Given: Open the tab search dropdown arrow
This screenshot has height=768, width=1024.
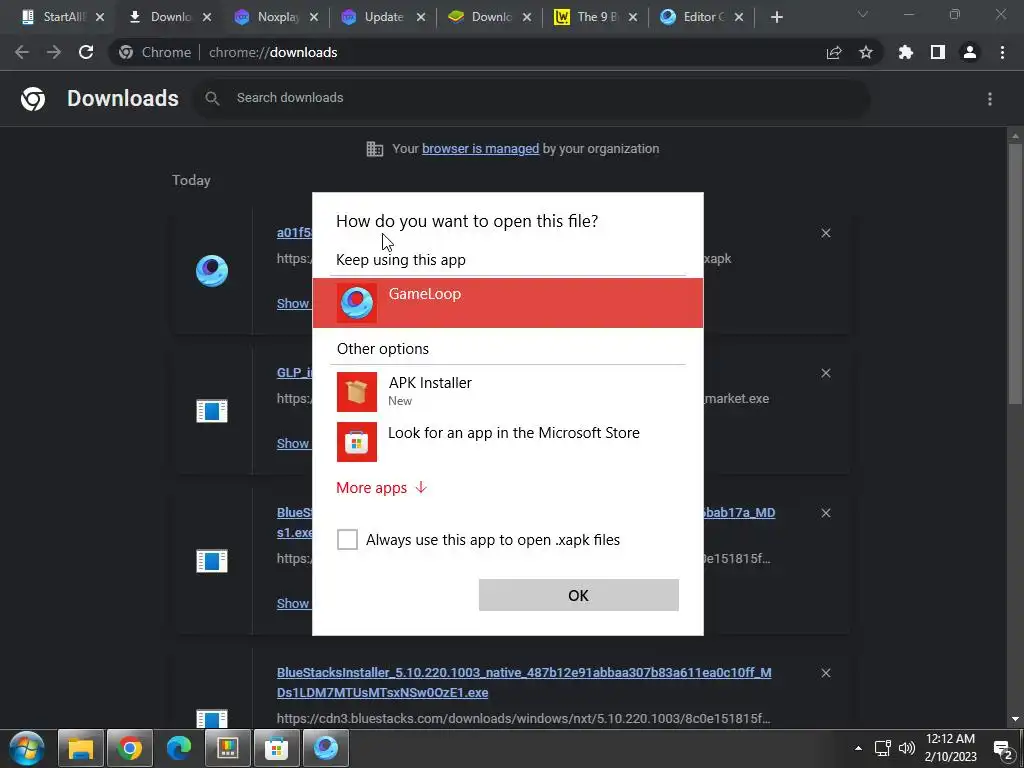Looking at the screenshot, I should 863,14.
